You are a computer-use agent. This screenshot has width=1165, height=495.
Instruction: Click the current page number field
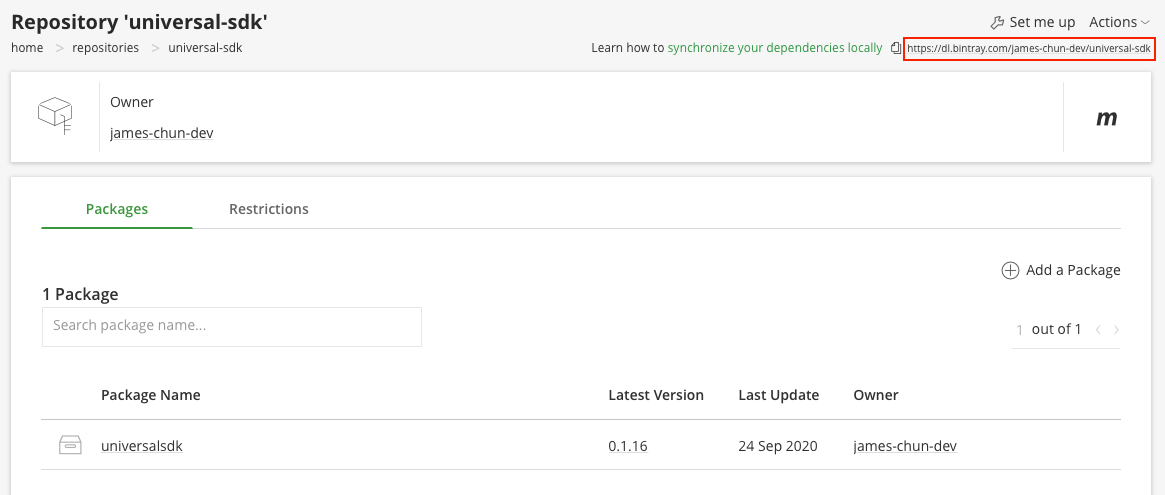1019,329
